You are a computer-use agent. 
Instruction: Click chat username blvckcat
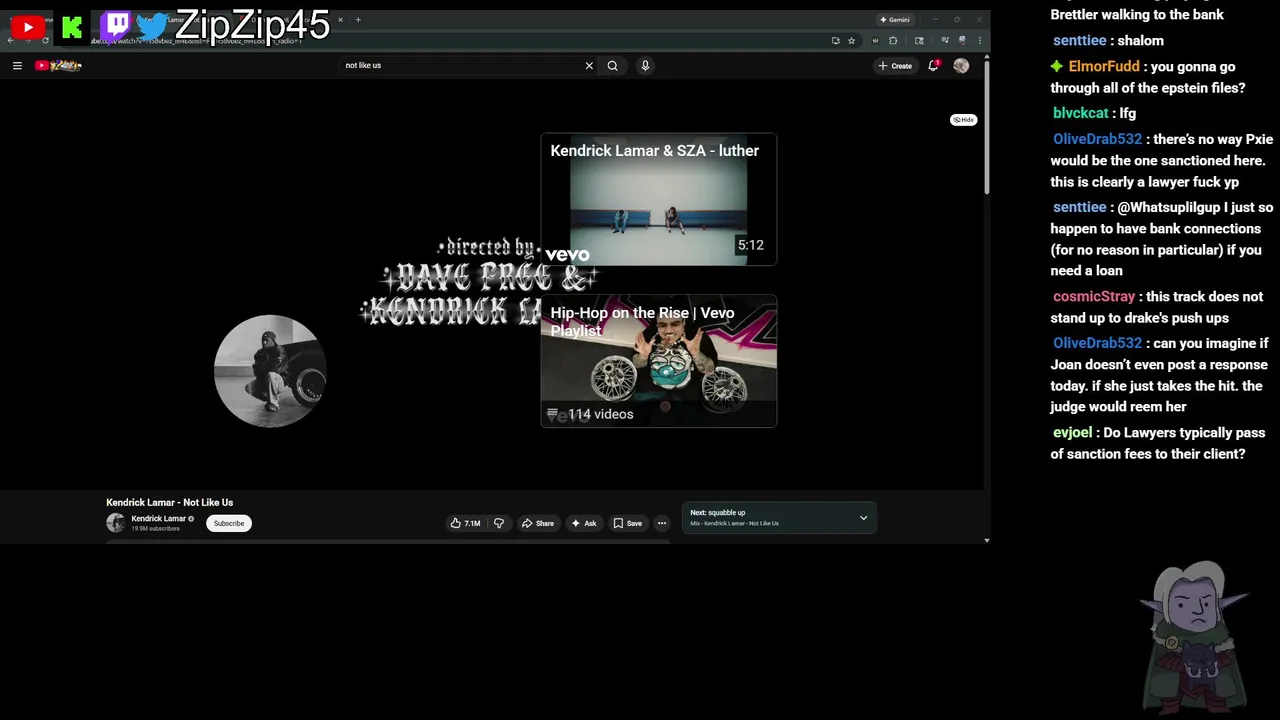point(1080,113)
